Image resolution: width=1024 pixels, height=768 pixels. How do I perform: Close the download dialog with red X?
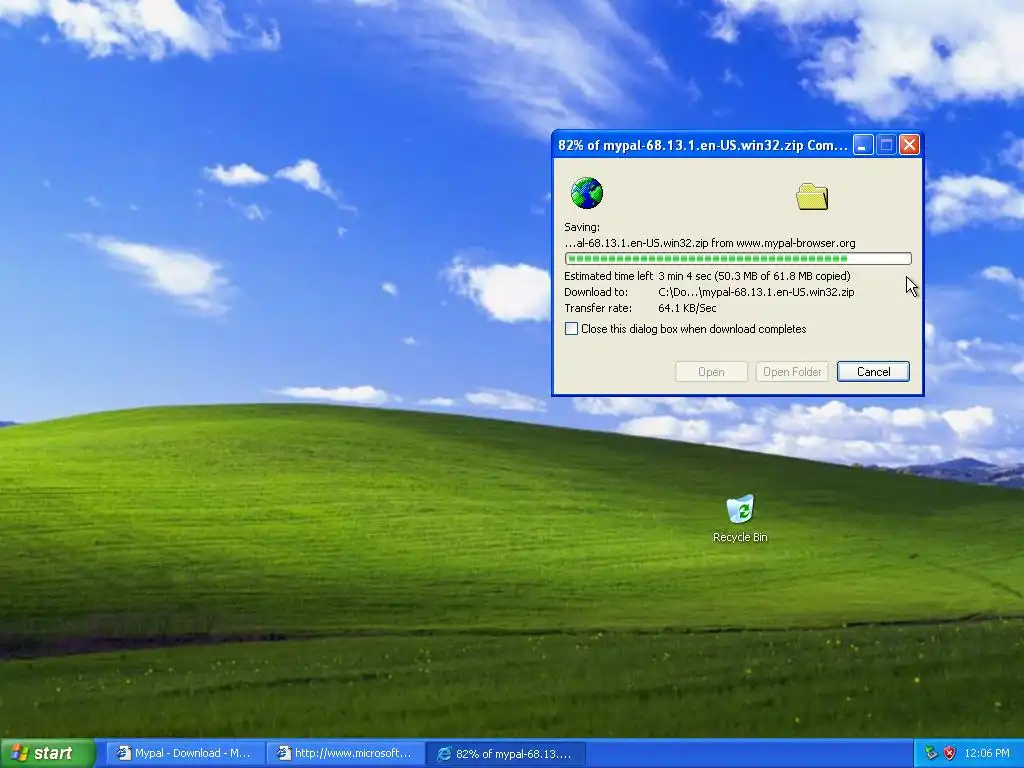(x=909, y=145)
